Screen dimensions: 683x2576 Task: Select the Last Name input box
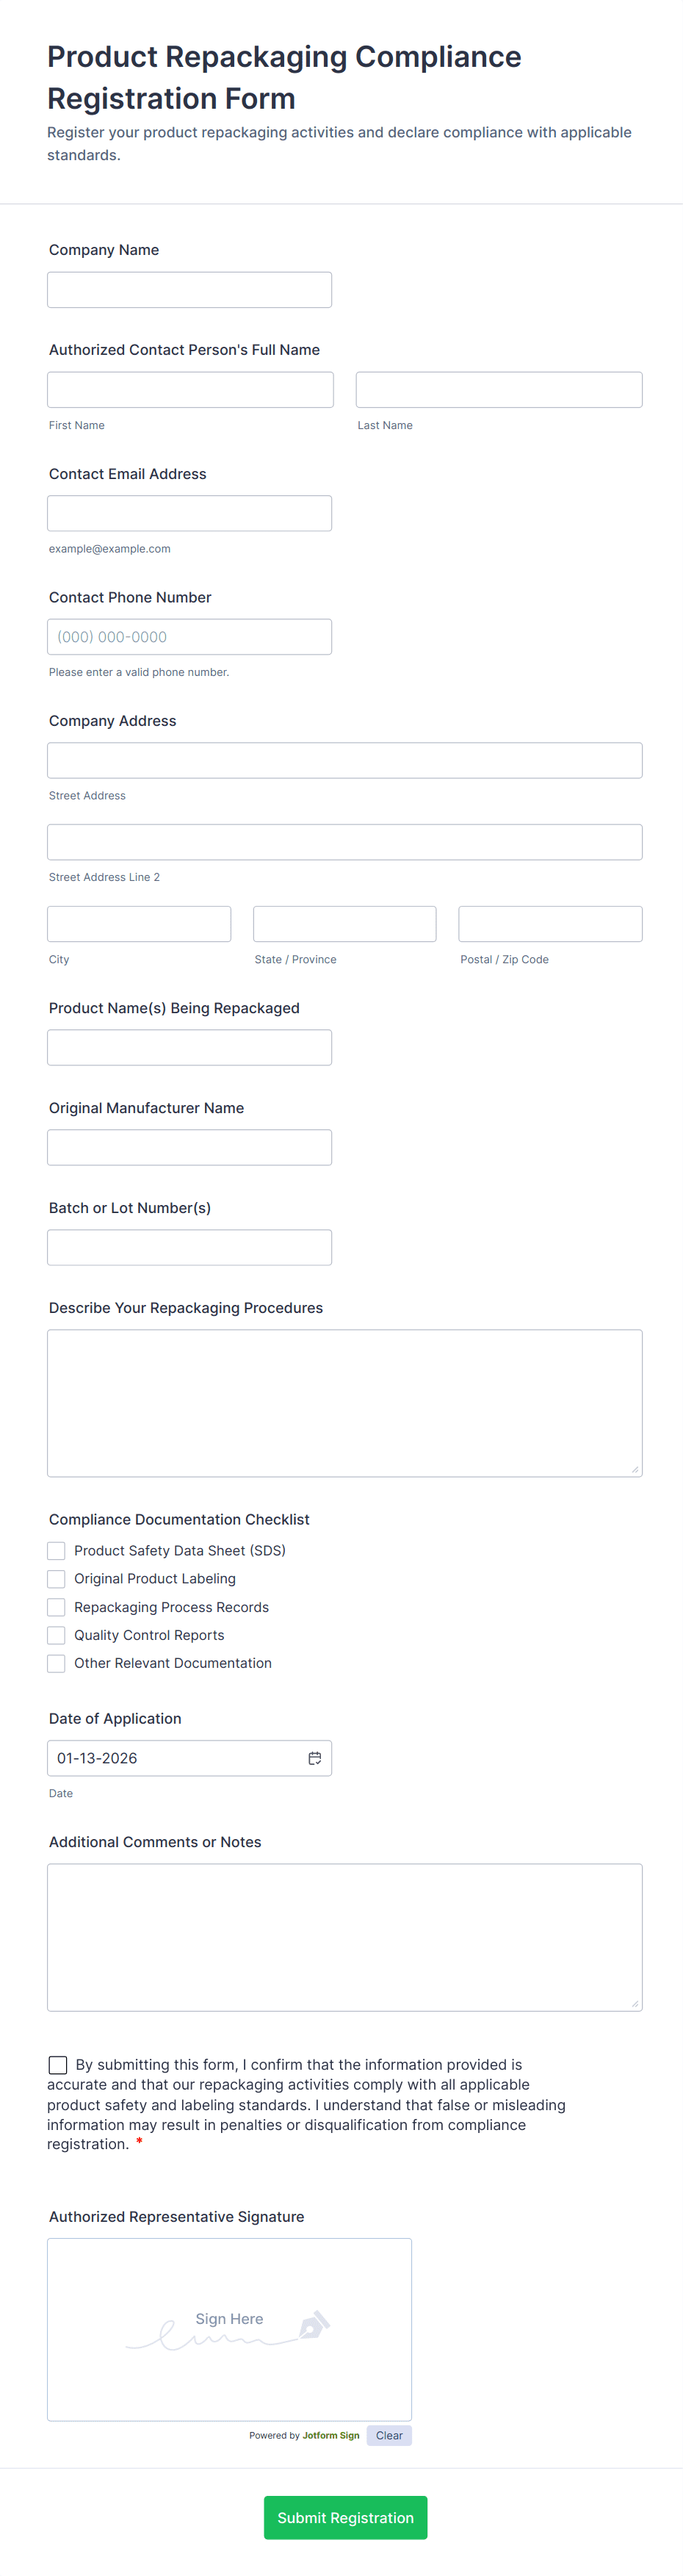(x=499, y=390)
